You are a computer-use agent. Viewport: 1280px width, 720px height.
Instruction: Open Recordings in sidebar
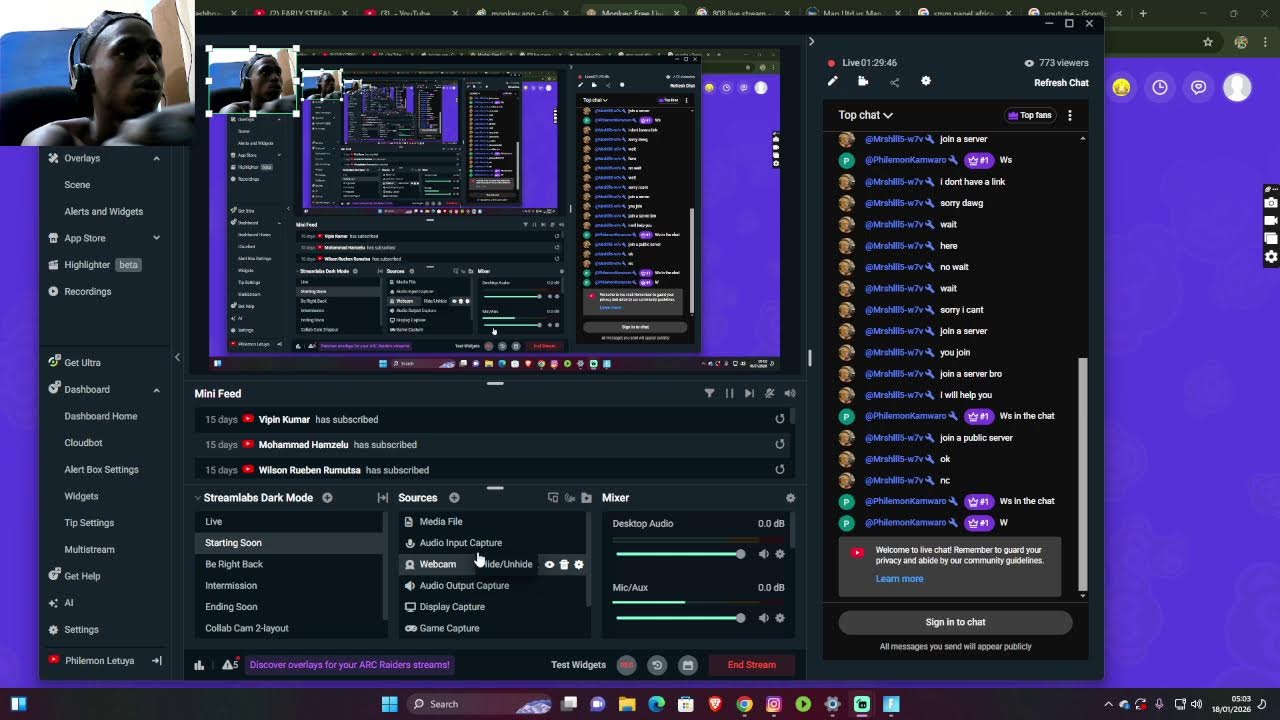click(x=87, y=292)
